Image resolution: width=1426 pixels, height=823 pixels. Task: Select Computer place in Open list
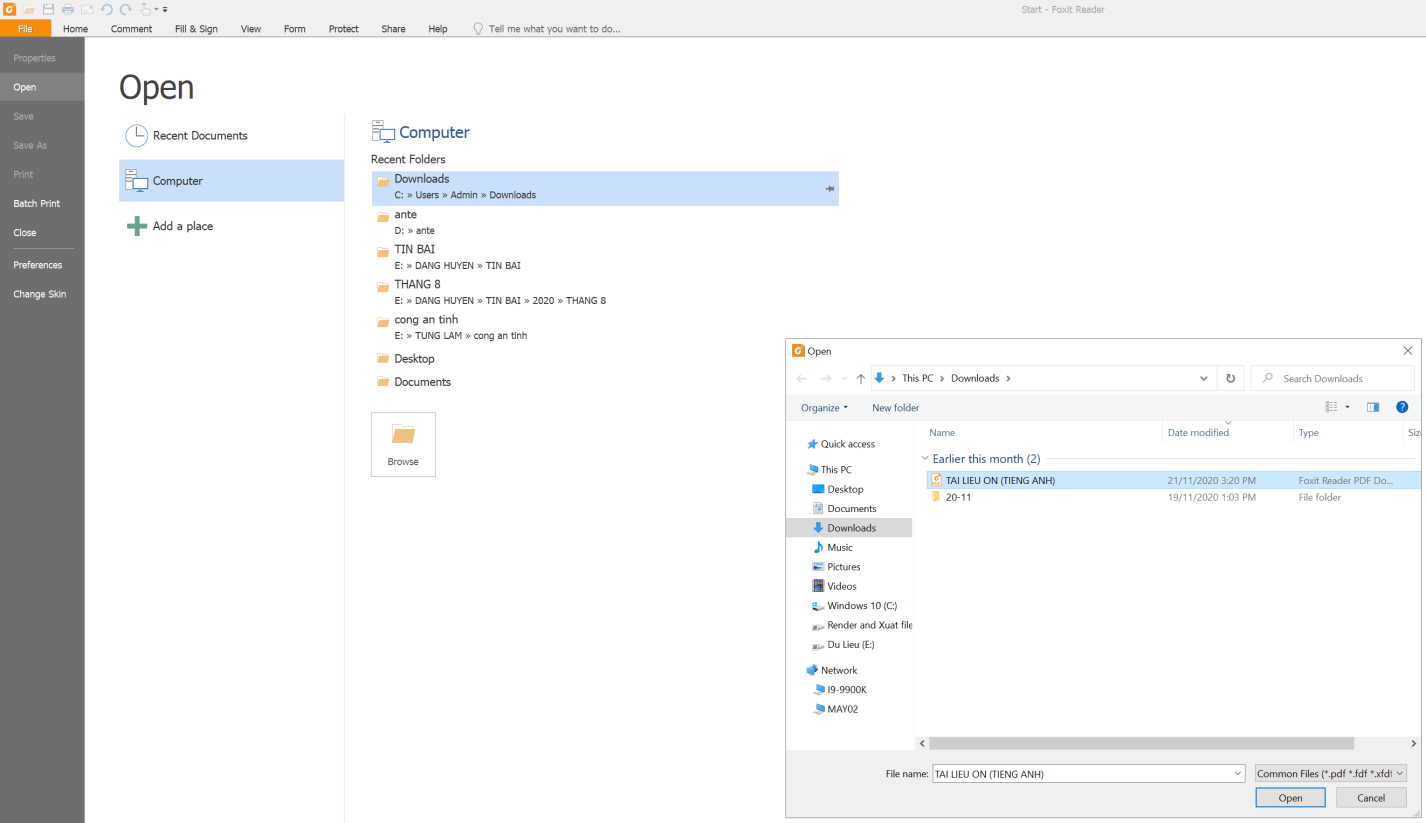(231, 181)
